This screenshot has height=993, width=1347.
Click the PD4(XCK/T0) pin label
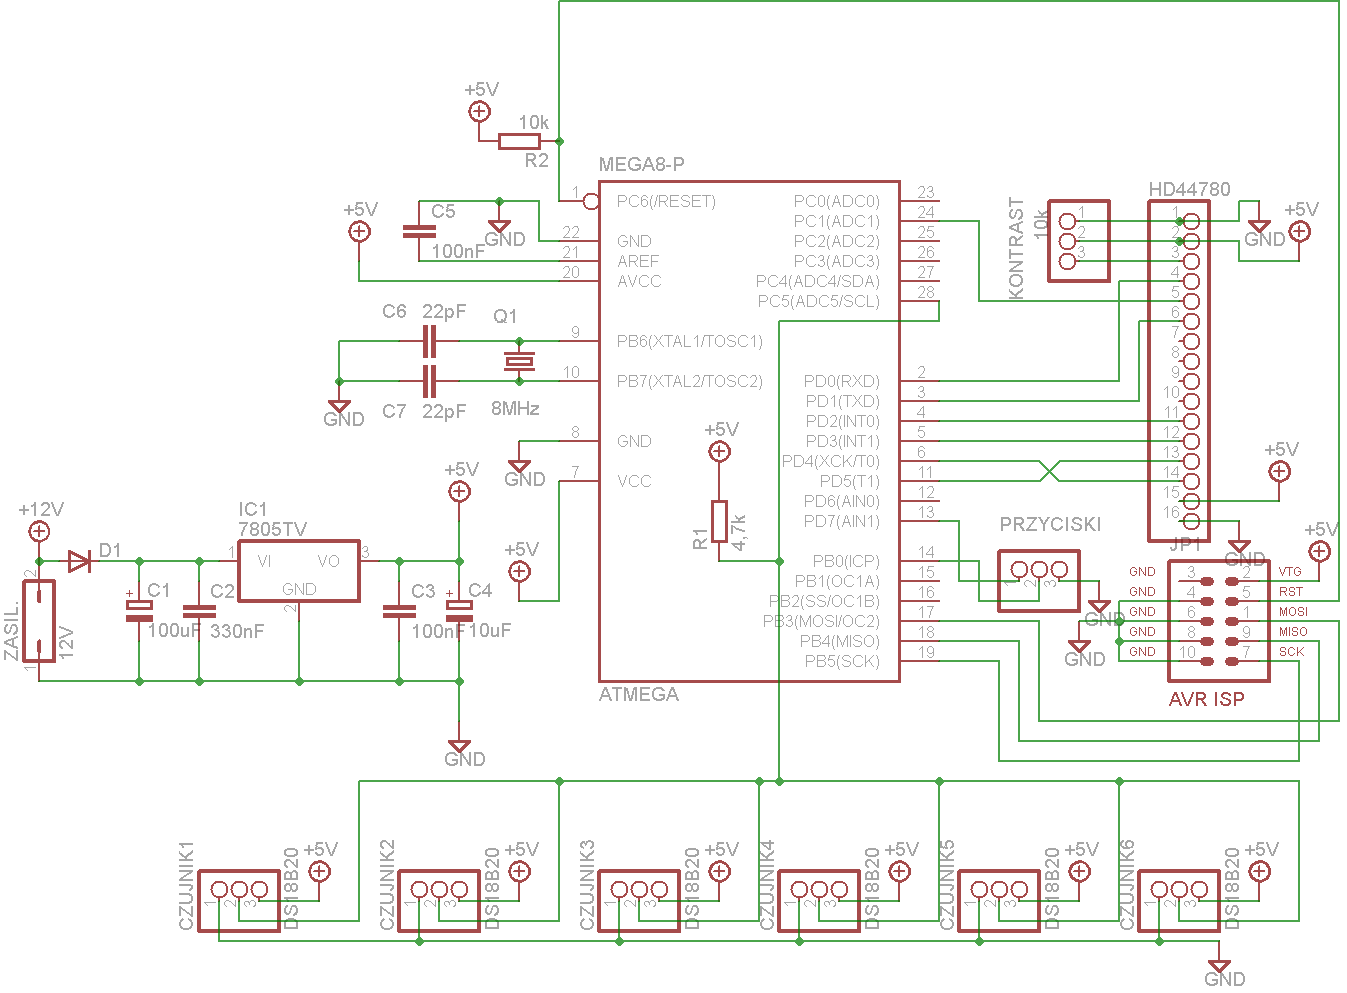831,461
